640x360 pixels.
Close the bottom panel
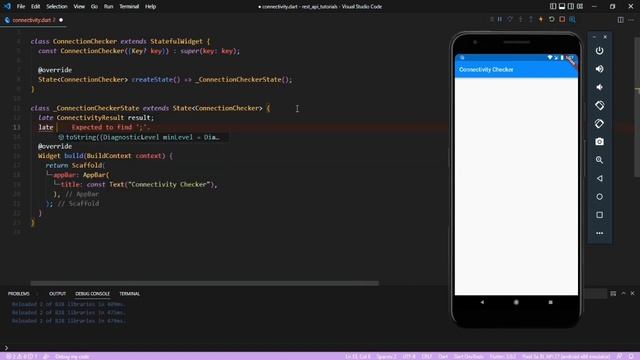point(632,293)
